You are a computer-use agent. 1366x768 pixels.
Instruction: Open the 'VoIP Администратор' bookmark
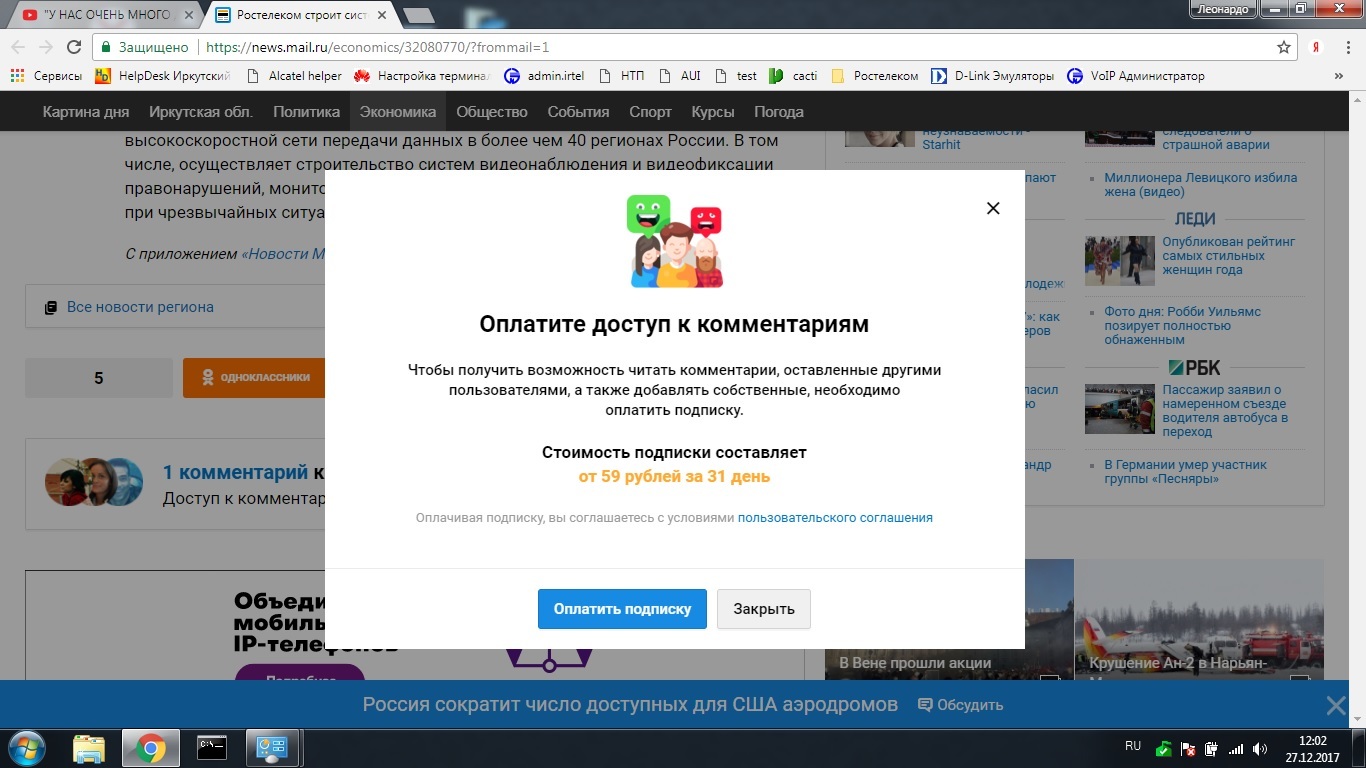[1136, 75]
